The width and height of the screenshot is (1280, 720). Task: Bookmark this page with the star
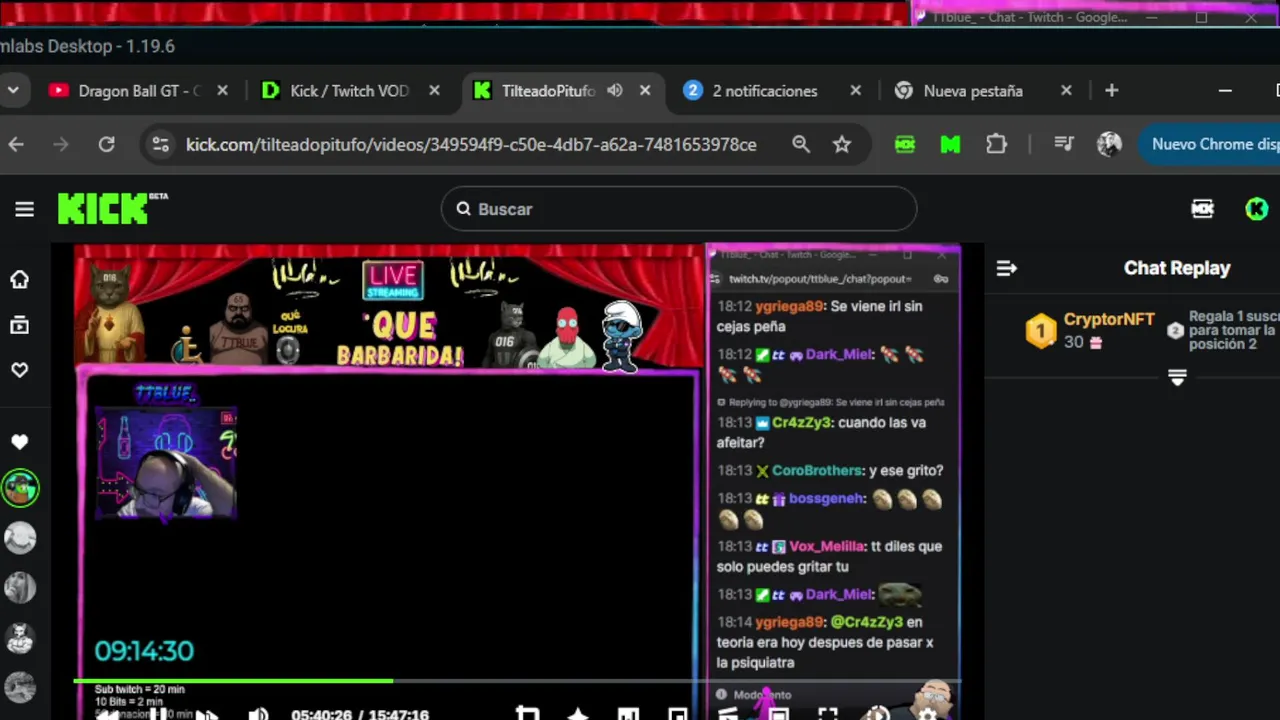[842, 144]
